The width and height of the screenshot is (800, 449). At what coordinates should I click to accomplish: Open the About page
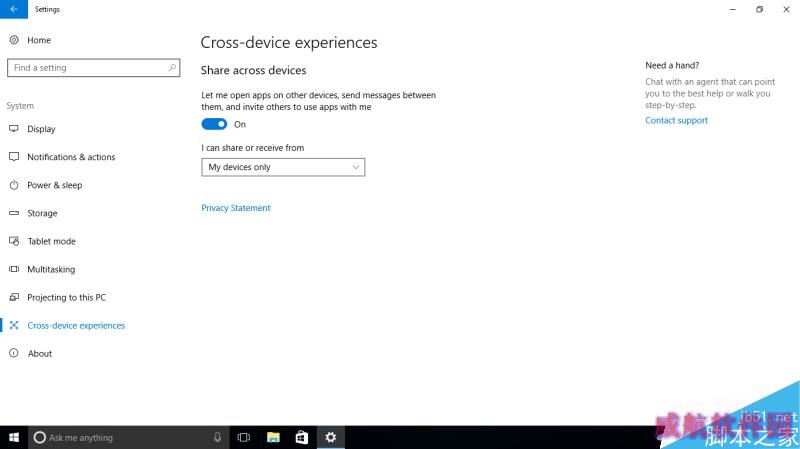click(40, 353)
